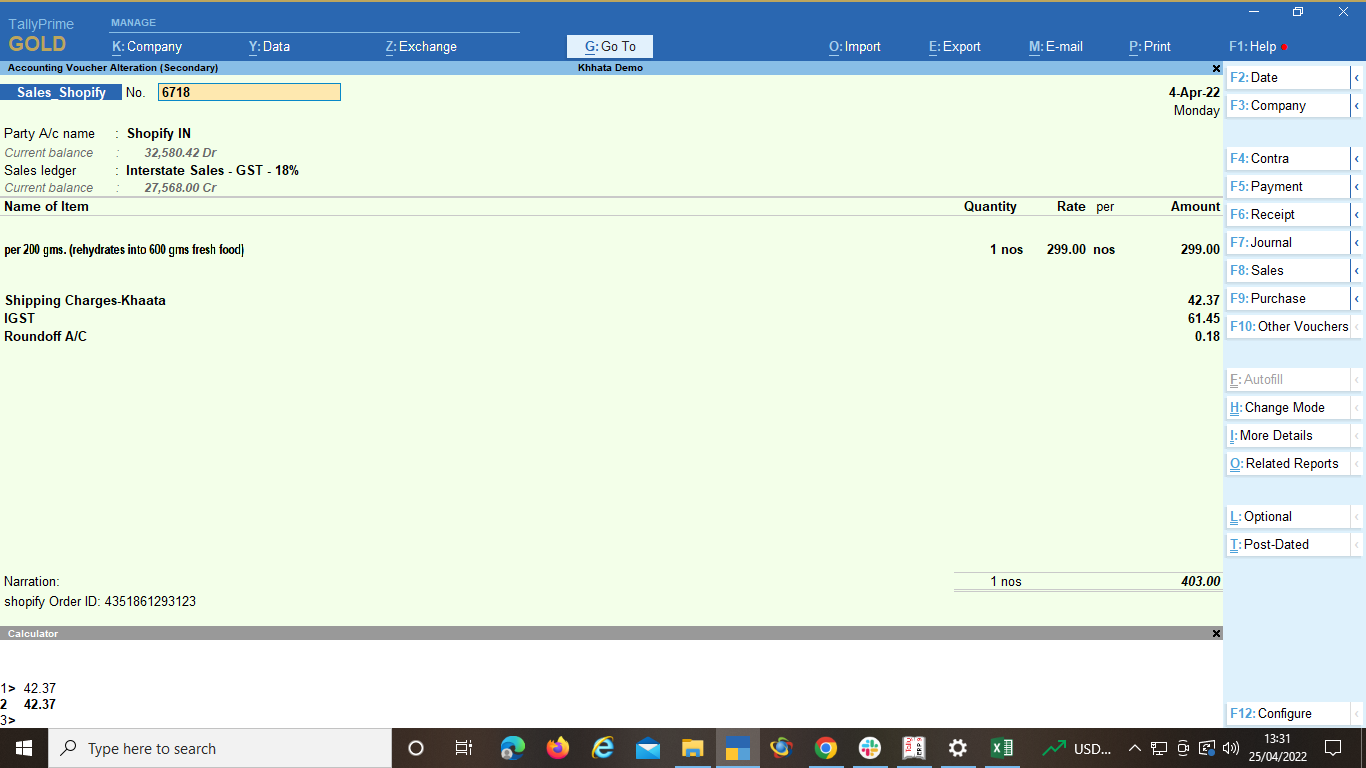Open the E: Export menu
The image size is (1366, 768).
[955, 46]
